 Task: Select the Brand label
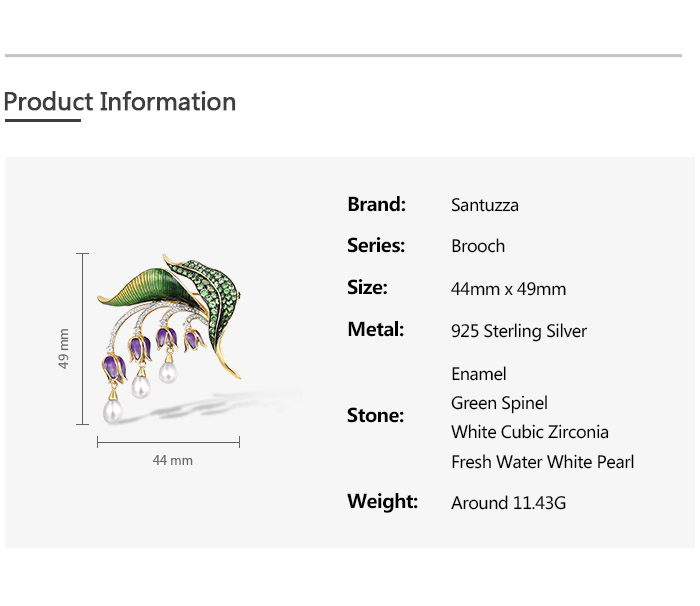[x=376, y=204]
